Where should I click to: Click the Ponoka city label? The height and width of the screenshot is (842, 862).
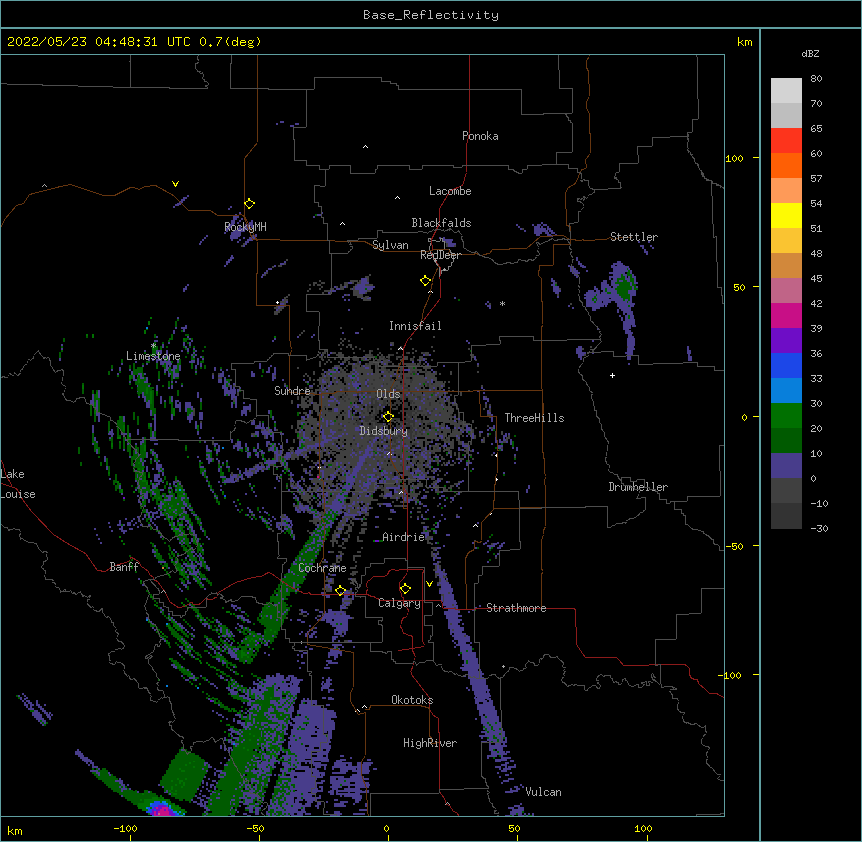(x=480, y=136)
